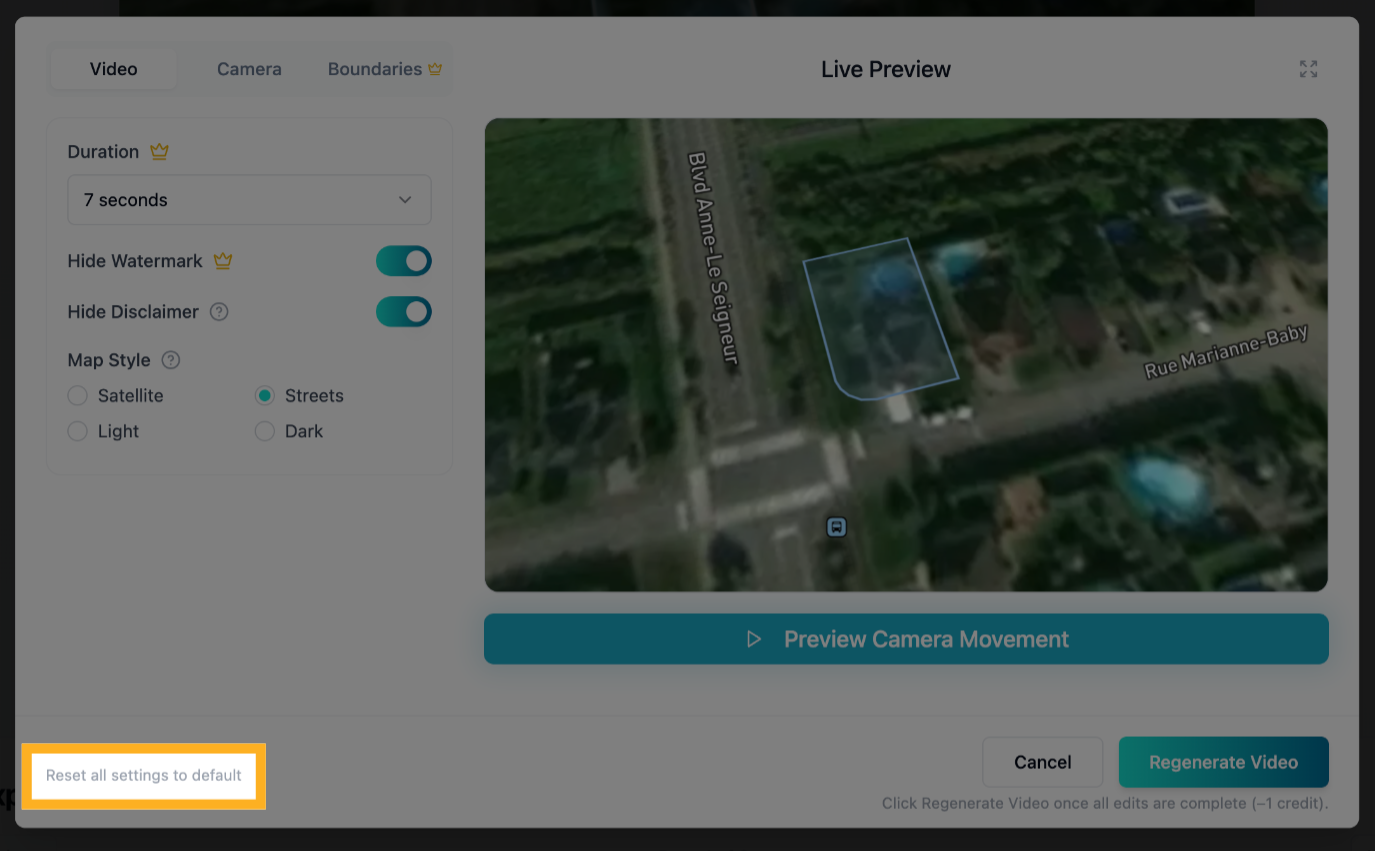
Task: Reset all settings to default
Action: click(x=144, y=775)
